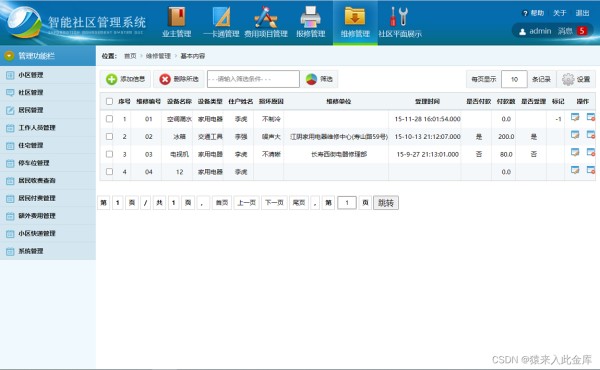
Task: Edit record row 02 icon
Action: coord(575,135)
